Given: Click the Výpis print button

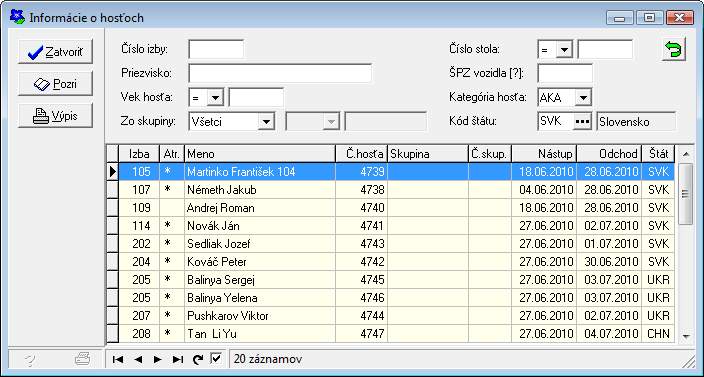Looking at the screenshot, I should coord(56,116).
